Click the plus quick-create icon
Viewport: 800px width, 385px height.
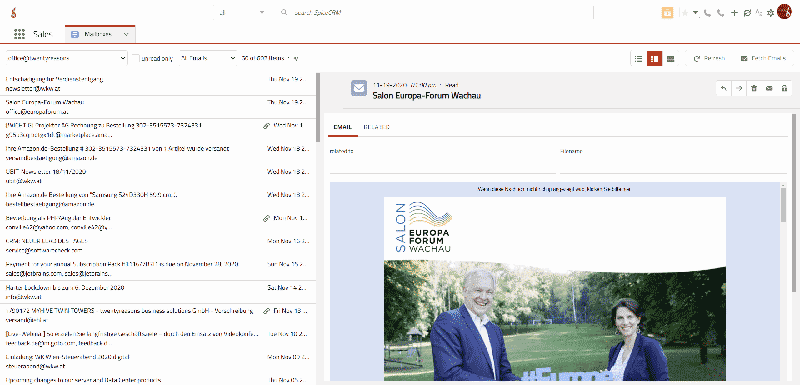[734, 13]
